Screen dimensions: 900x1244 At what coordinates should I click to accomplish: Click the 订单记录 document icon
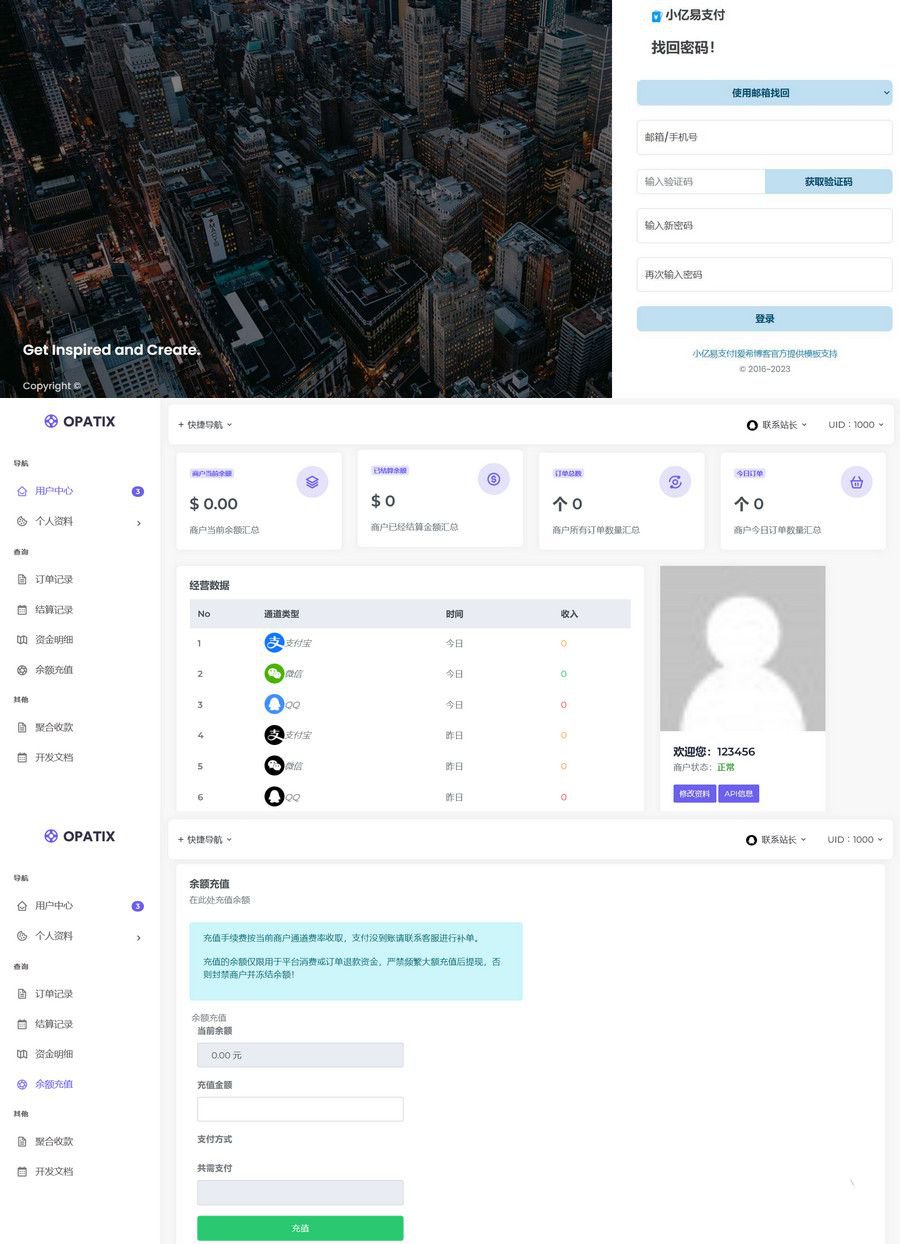22,579
